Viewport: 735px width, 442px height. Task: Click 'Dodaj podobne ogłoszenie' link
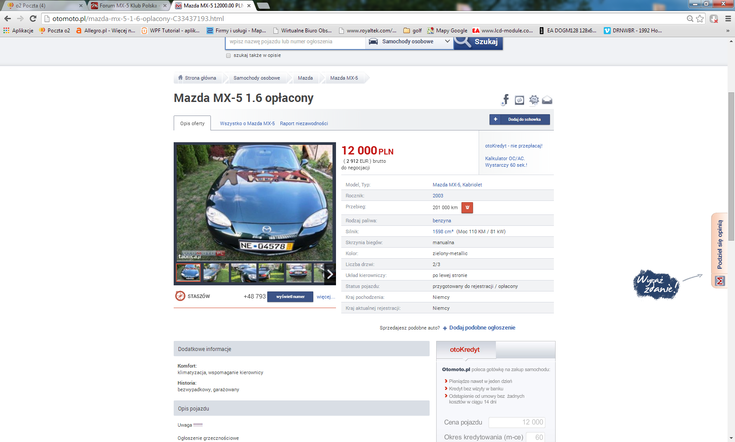coord(482,328)
